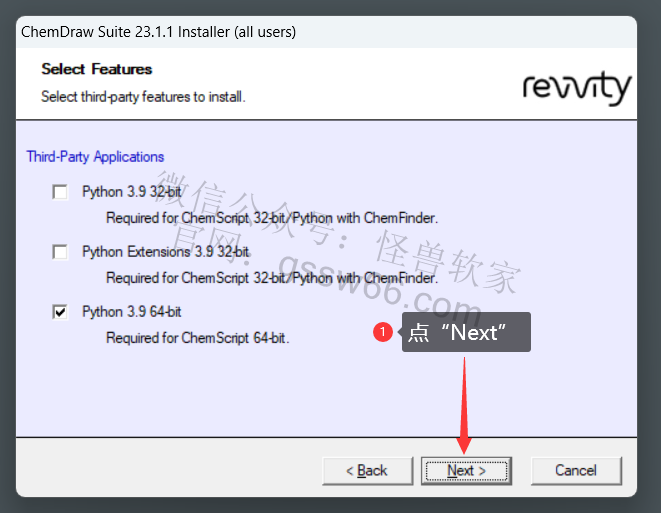This screenshot has width=661, height=513.
Task: Cancel the ChemDraw installer
Action: [576, 470]
